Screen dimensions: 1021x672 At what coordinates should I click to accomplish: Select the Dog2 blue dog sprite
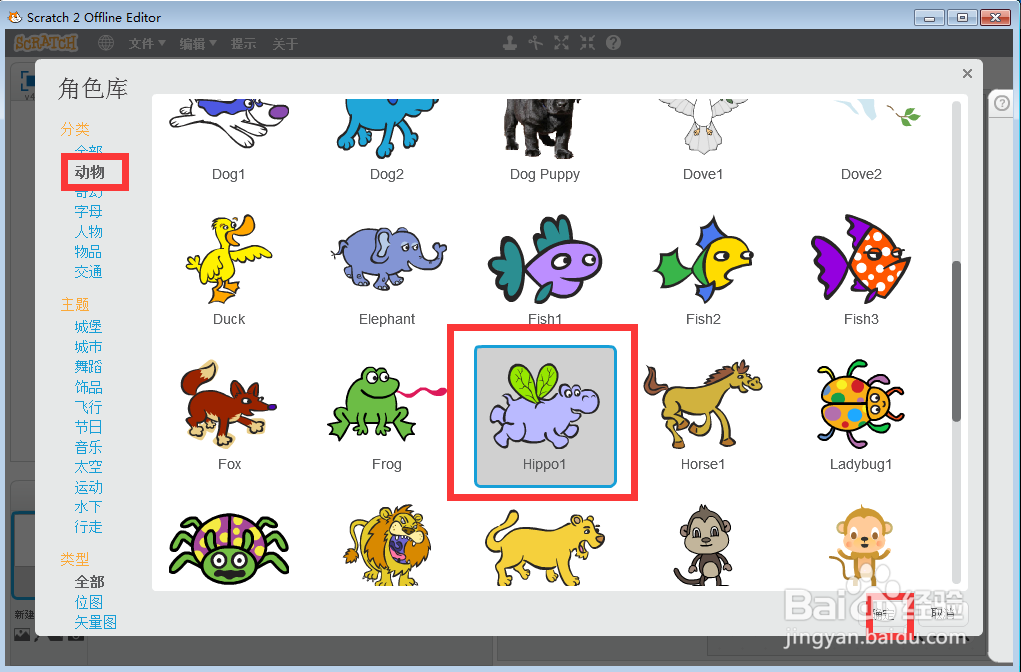pyautogui.click(x=387, y=140)
